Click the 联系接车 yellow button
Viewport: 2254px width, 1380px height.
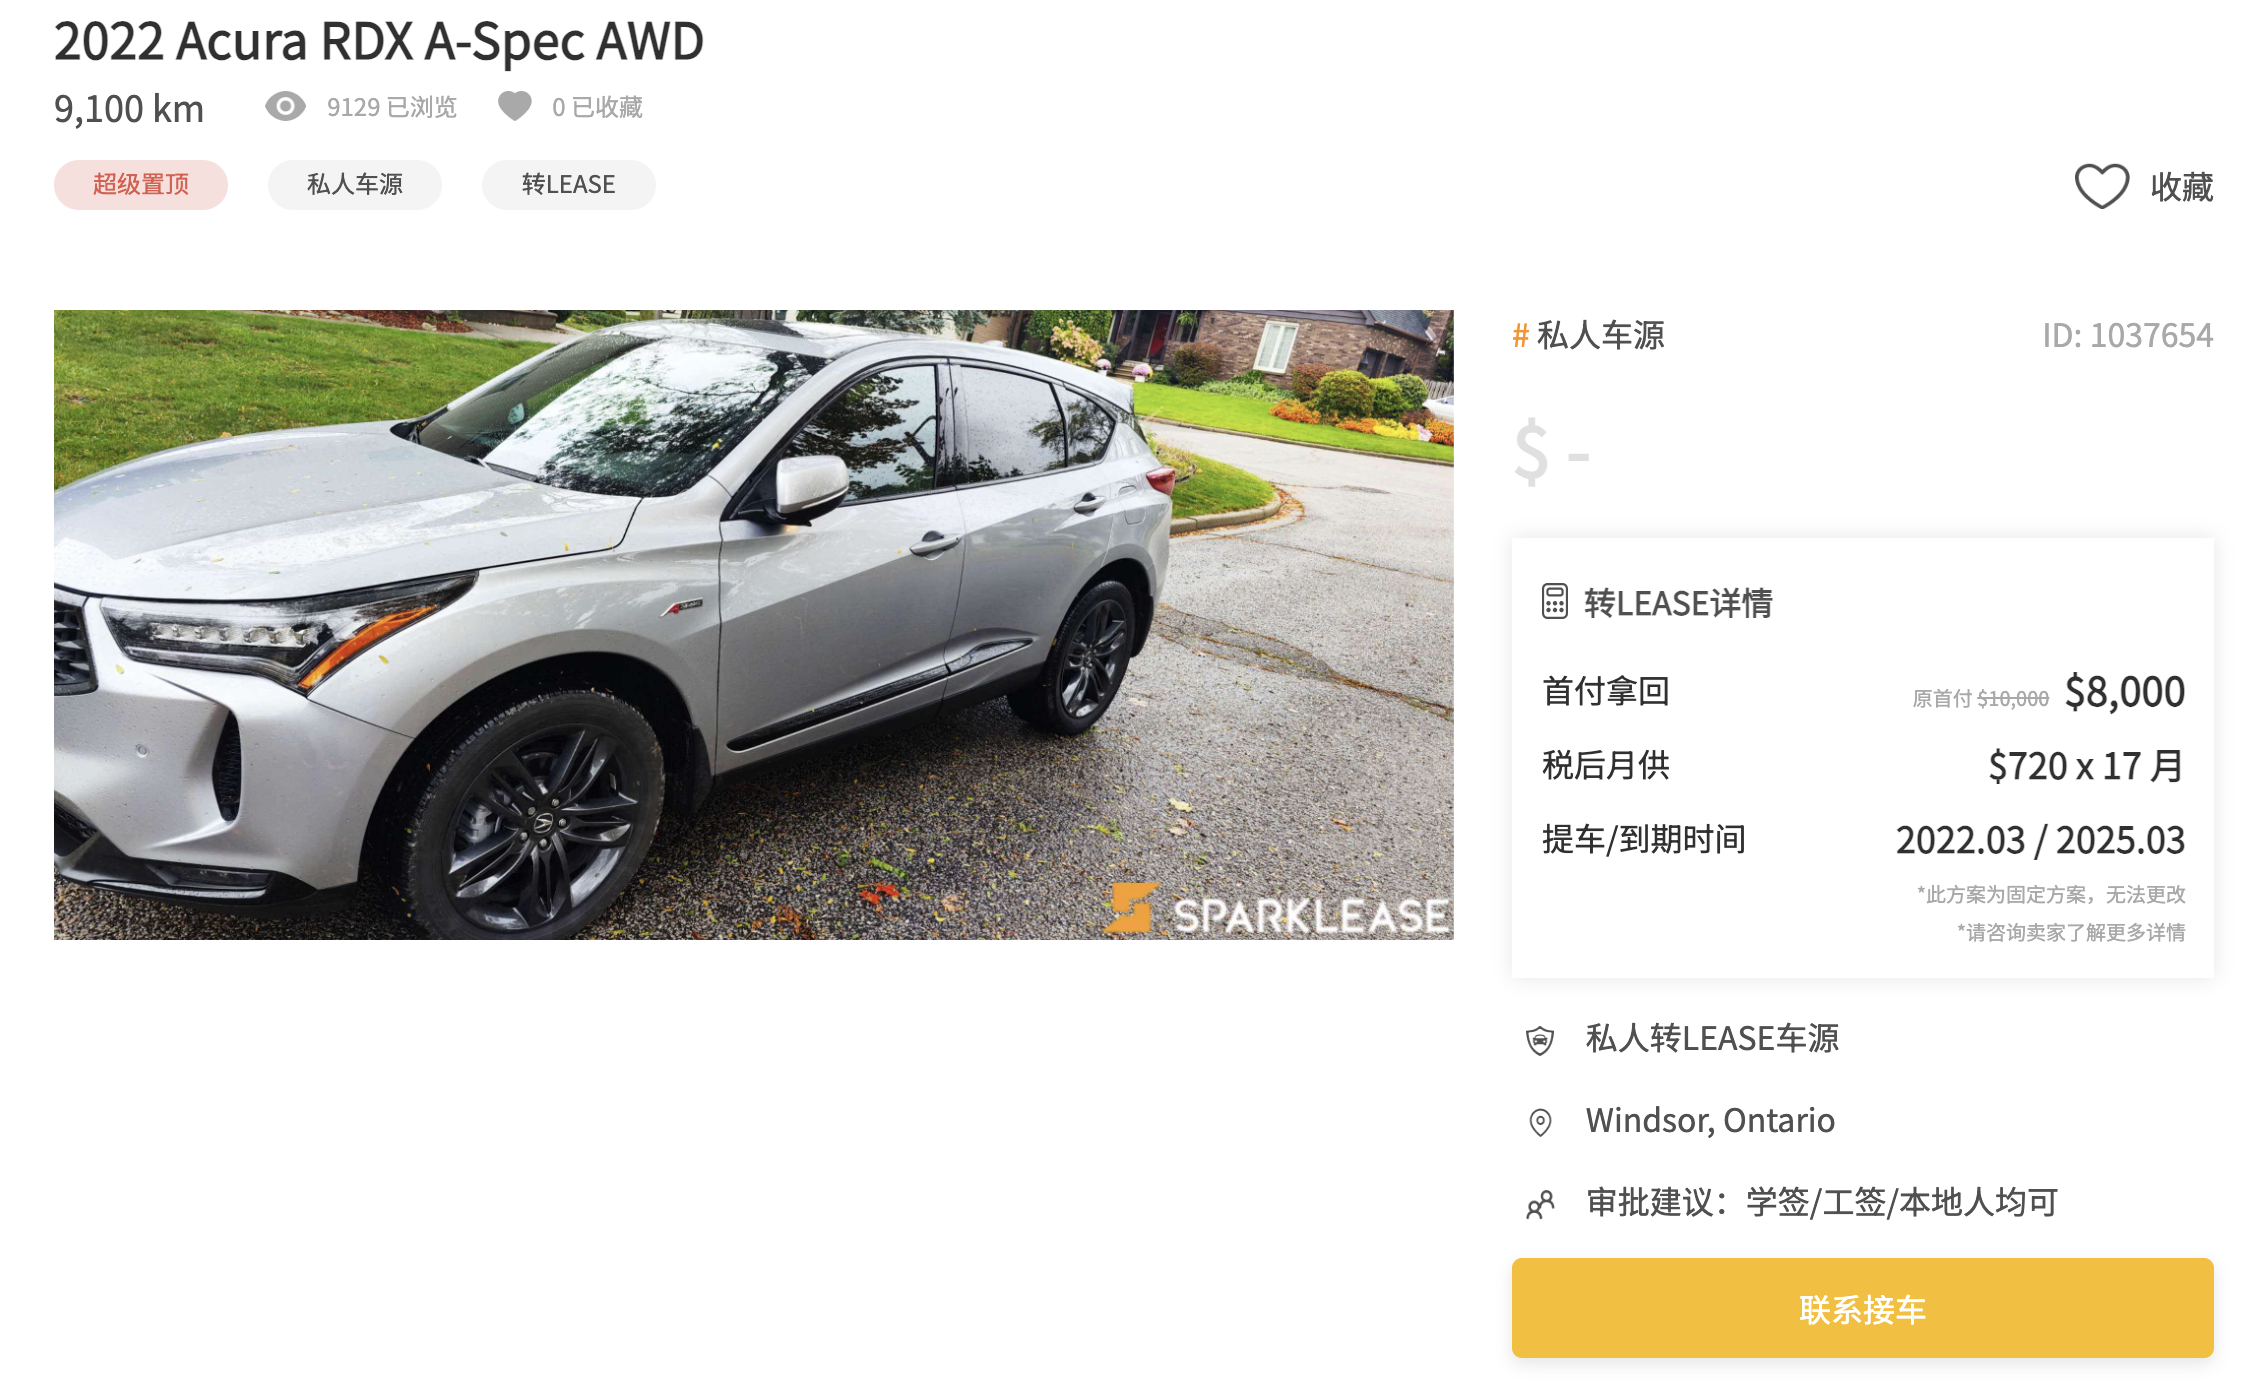point(1862,1308)
